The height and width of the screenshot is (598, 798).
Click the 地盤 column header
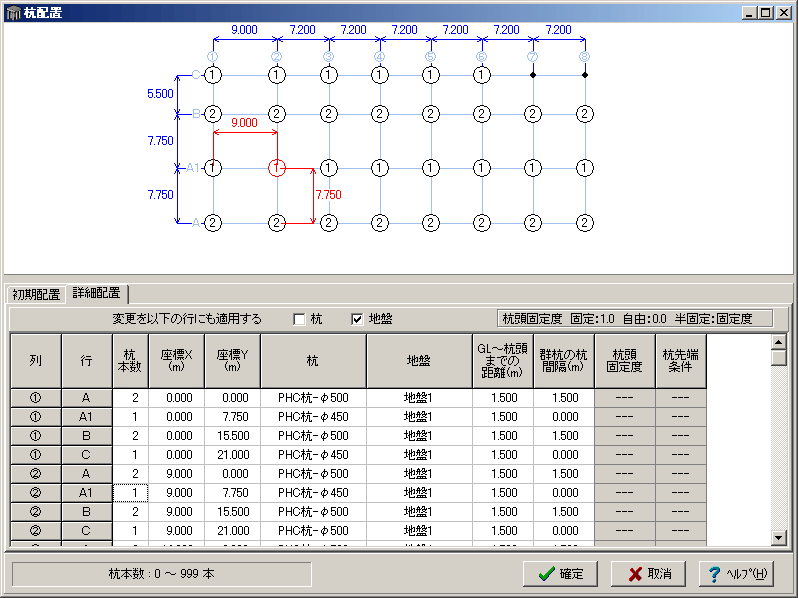pos(419,361)
